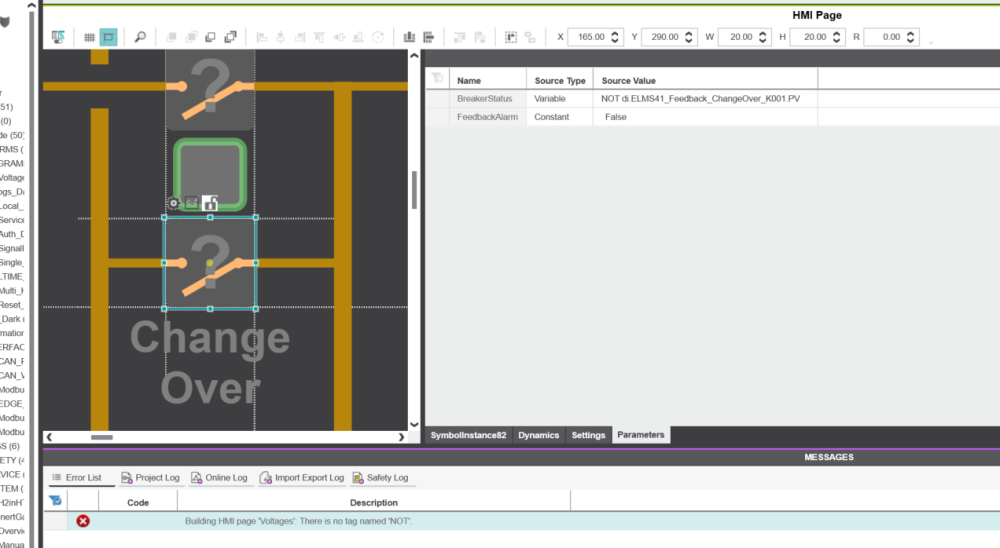Open the Project Log
This screenshot has width=1000, height=548.
(x=150, y=478)
